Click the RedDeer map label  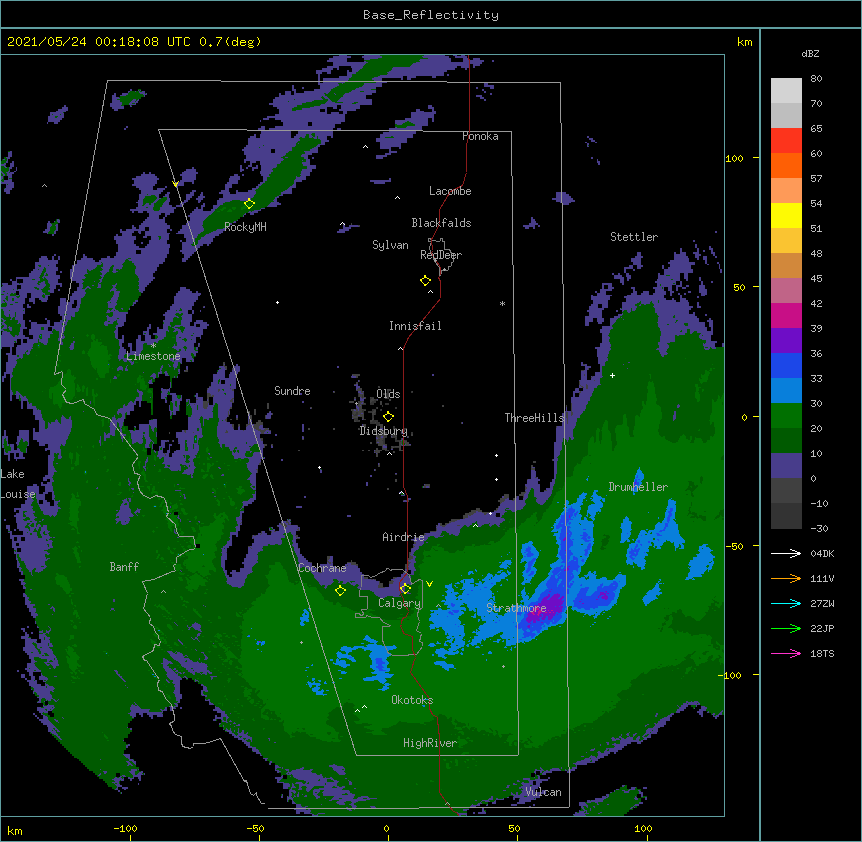click(x=441, y=255)
